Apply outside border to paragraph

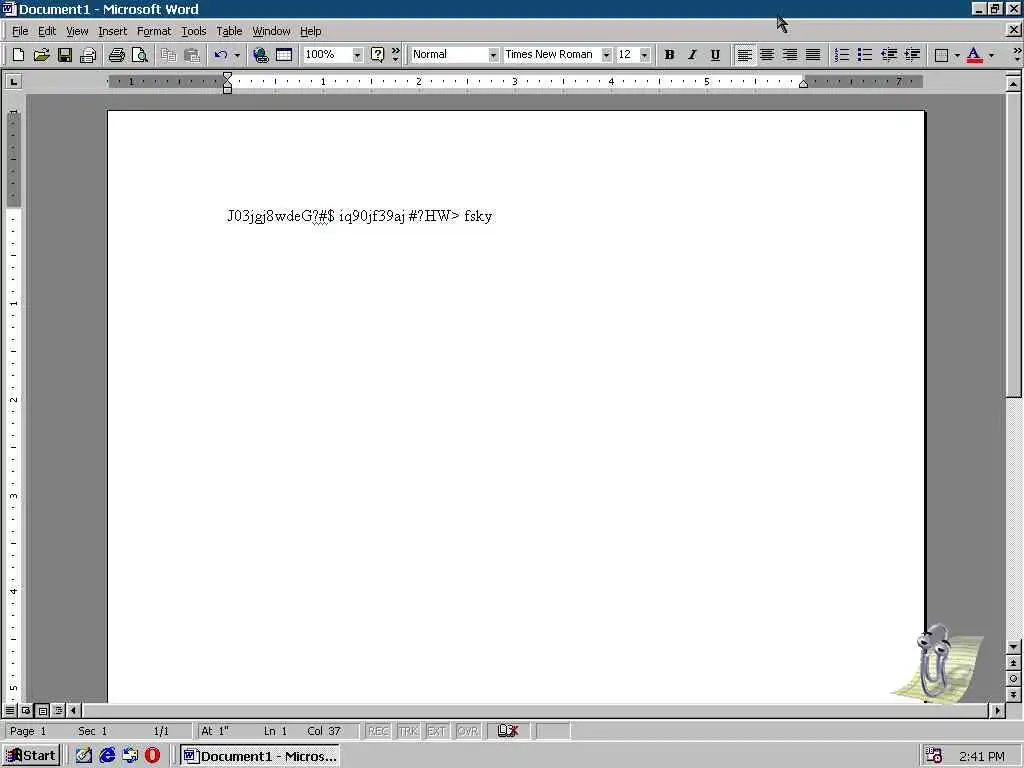(941, 55)
